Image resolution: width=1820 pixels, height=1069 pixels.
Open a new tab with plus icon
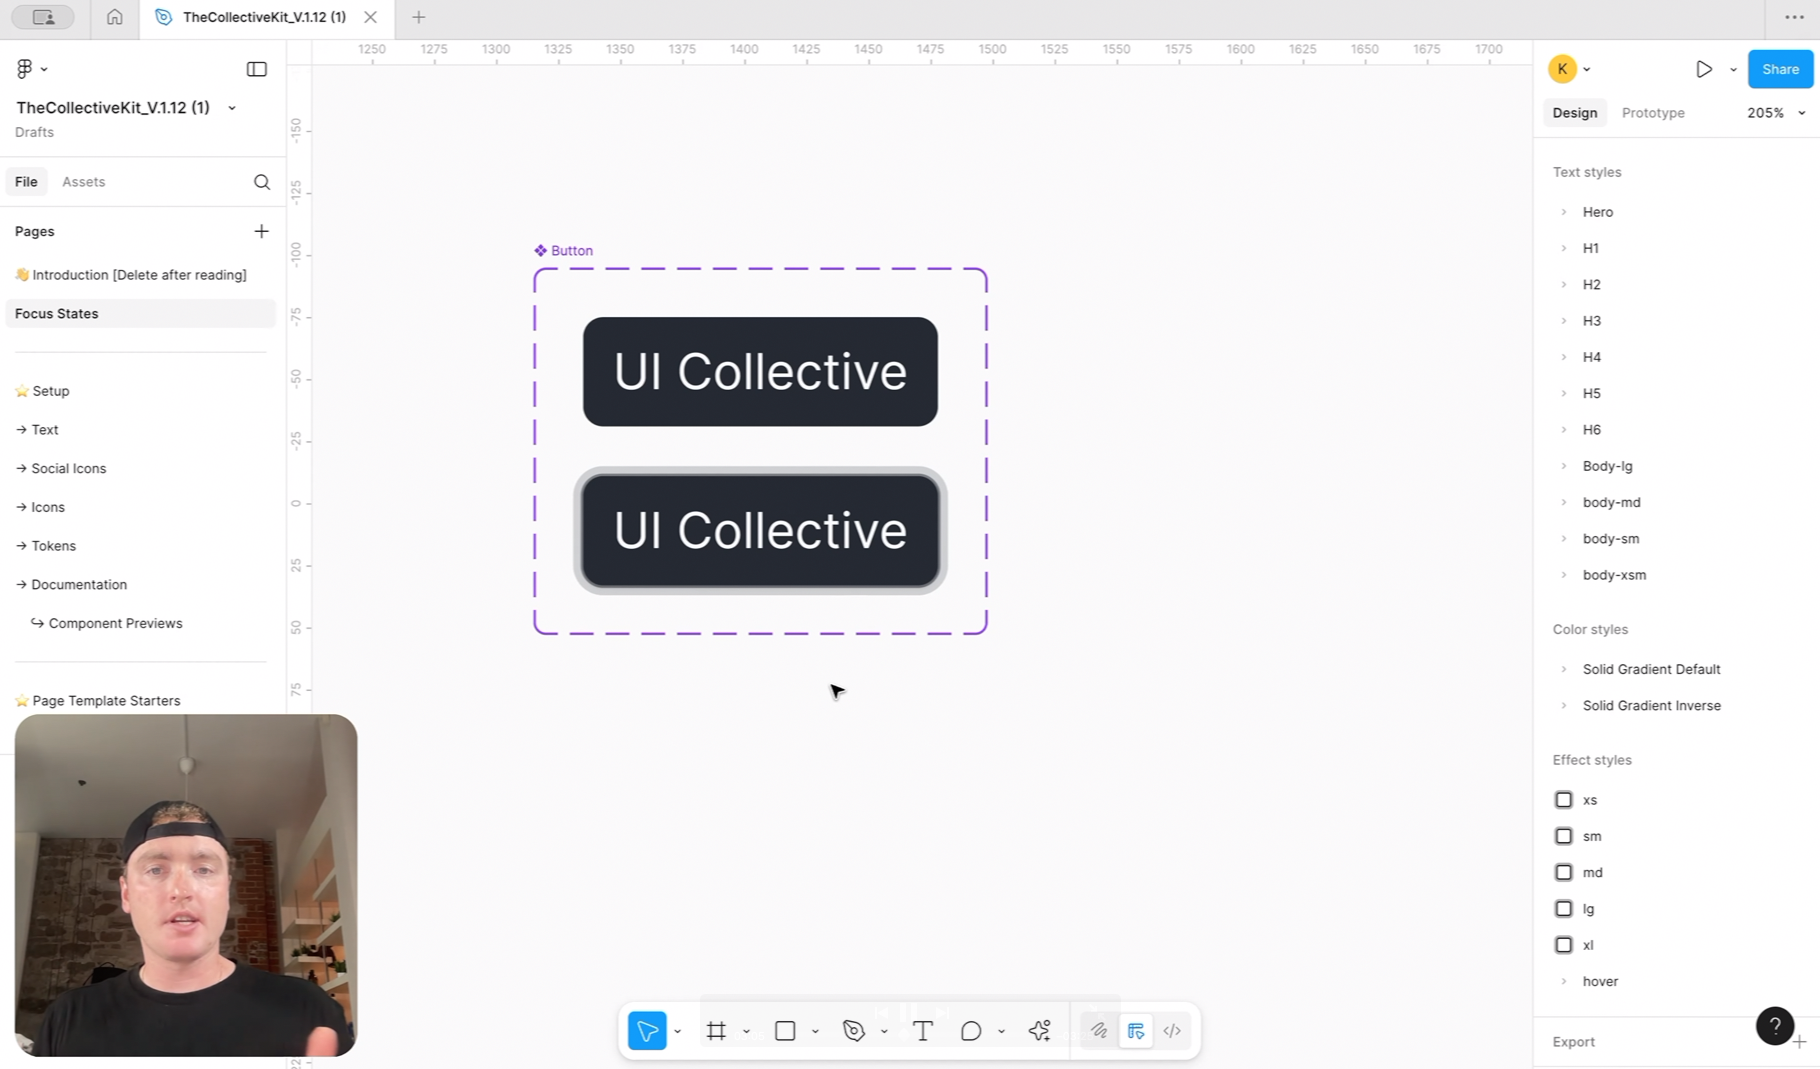point(419,17)
